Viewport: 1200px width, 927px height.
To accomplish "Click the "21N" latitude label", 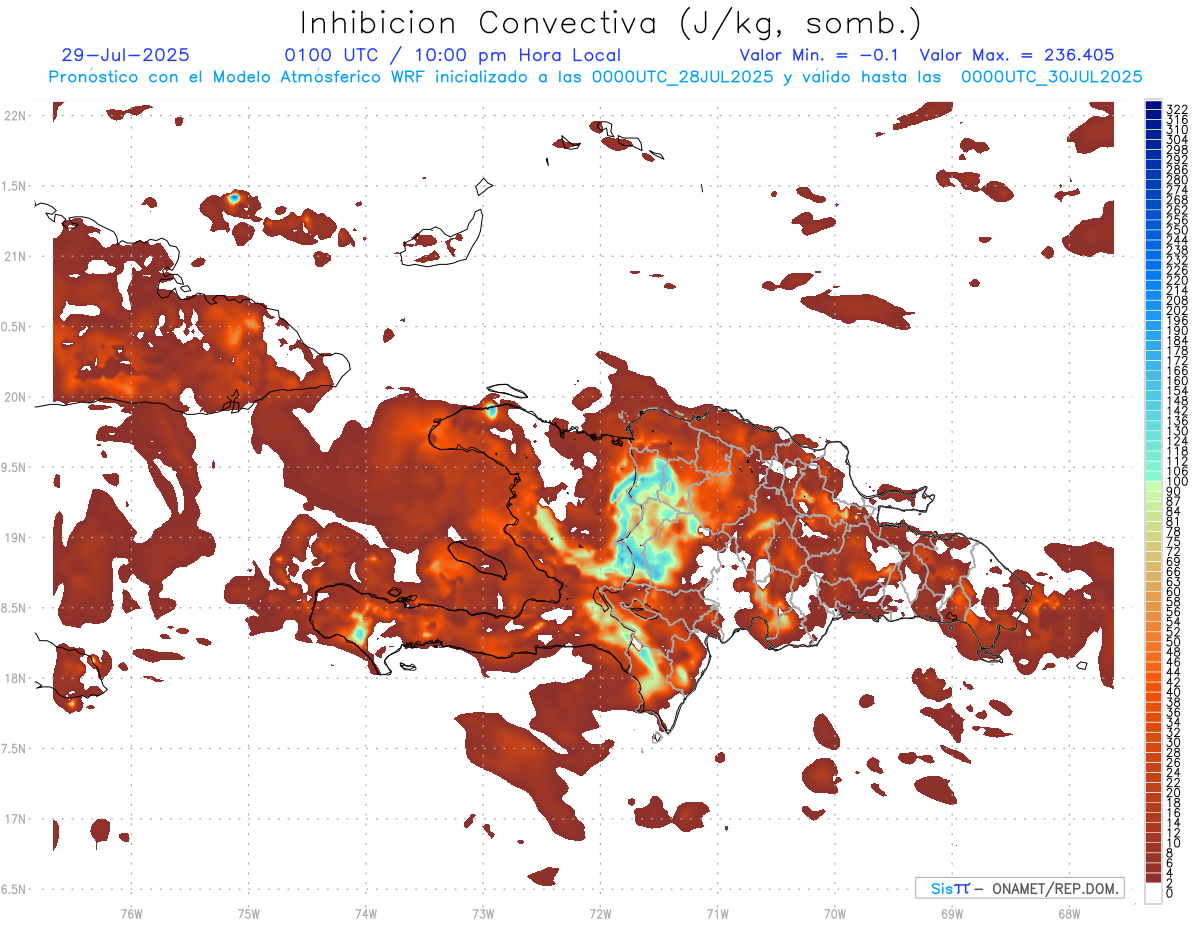I will (17, 256).
